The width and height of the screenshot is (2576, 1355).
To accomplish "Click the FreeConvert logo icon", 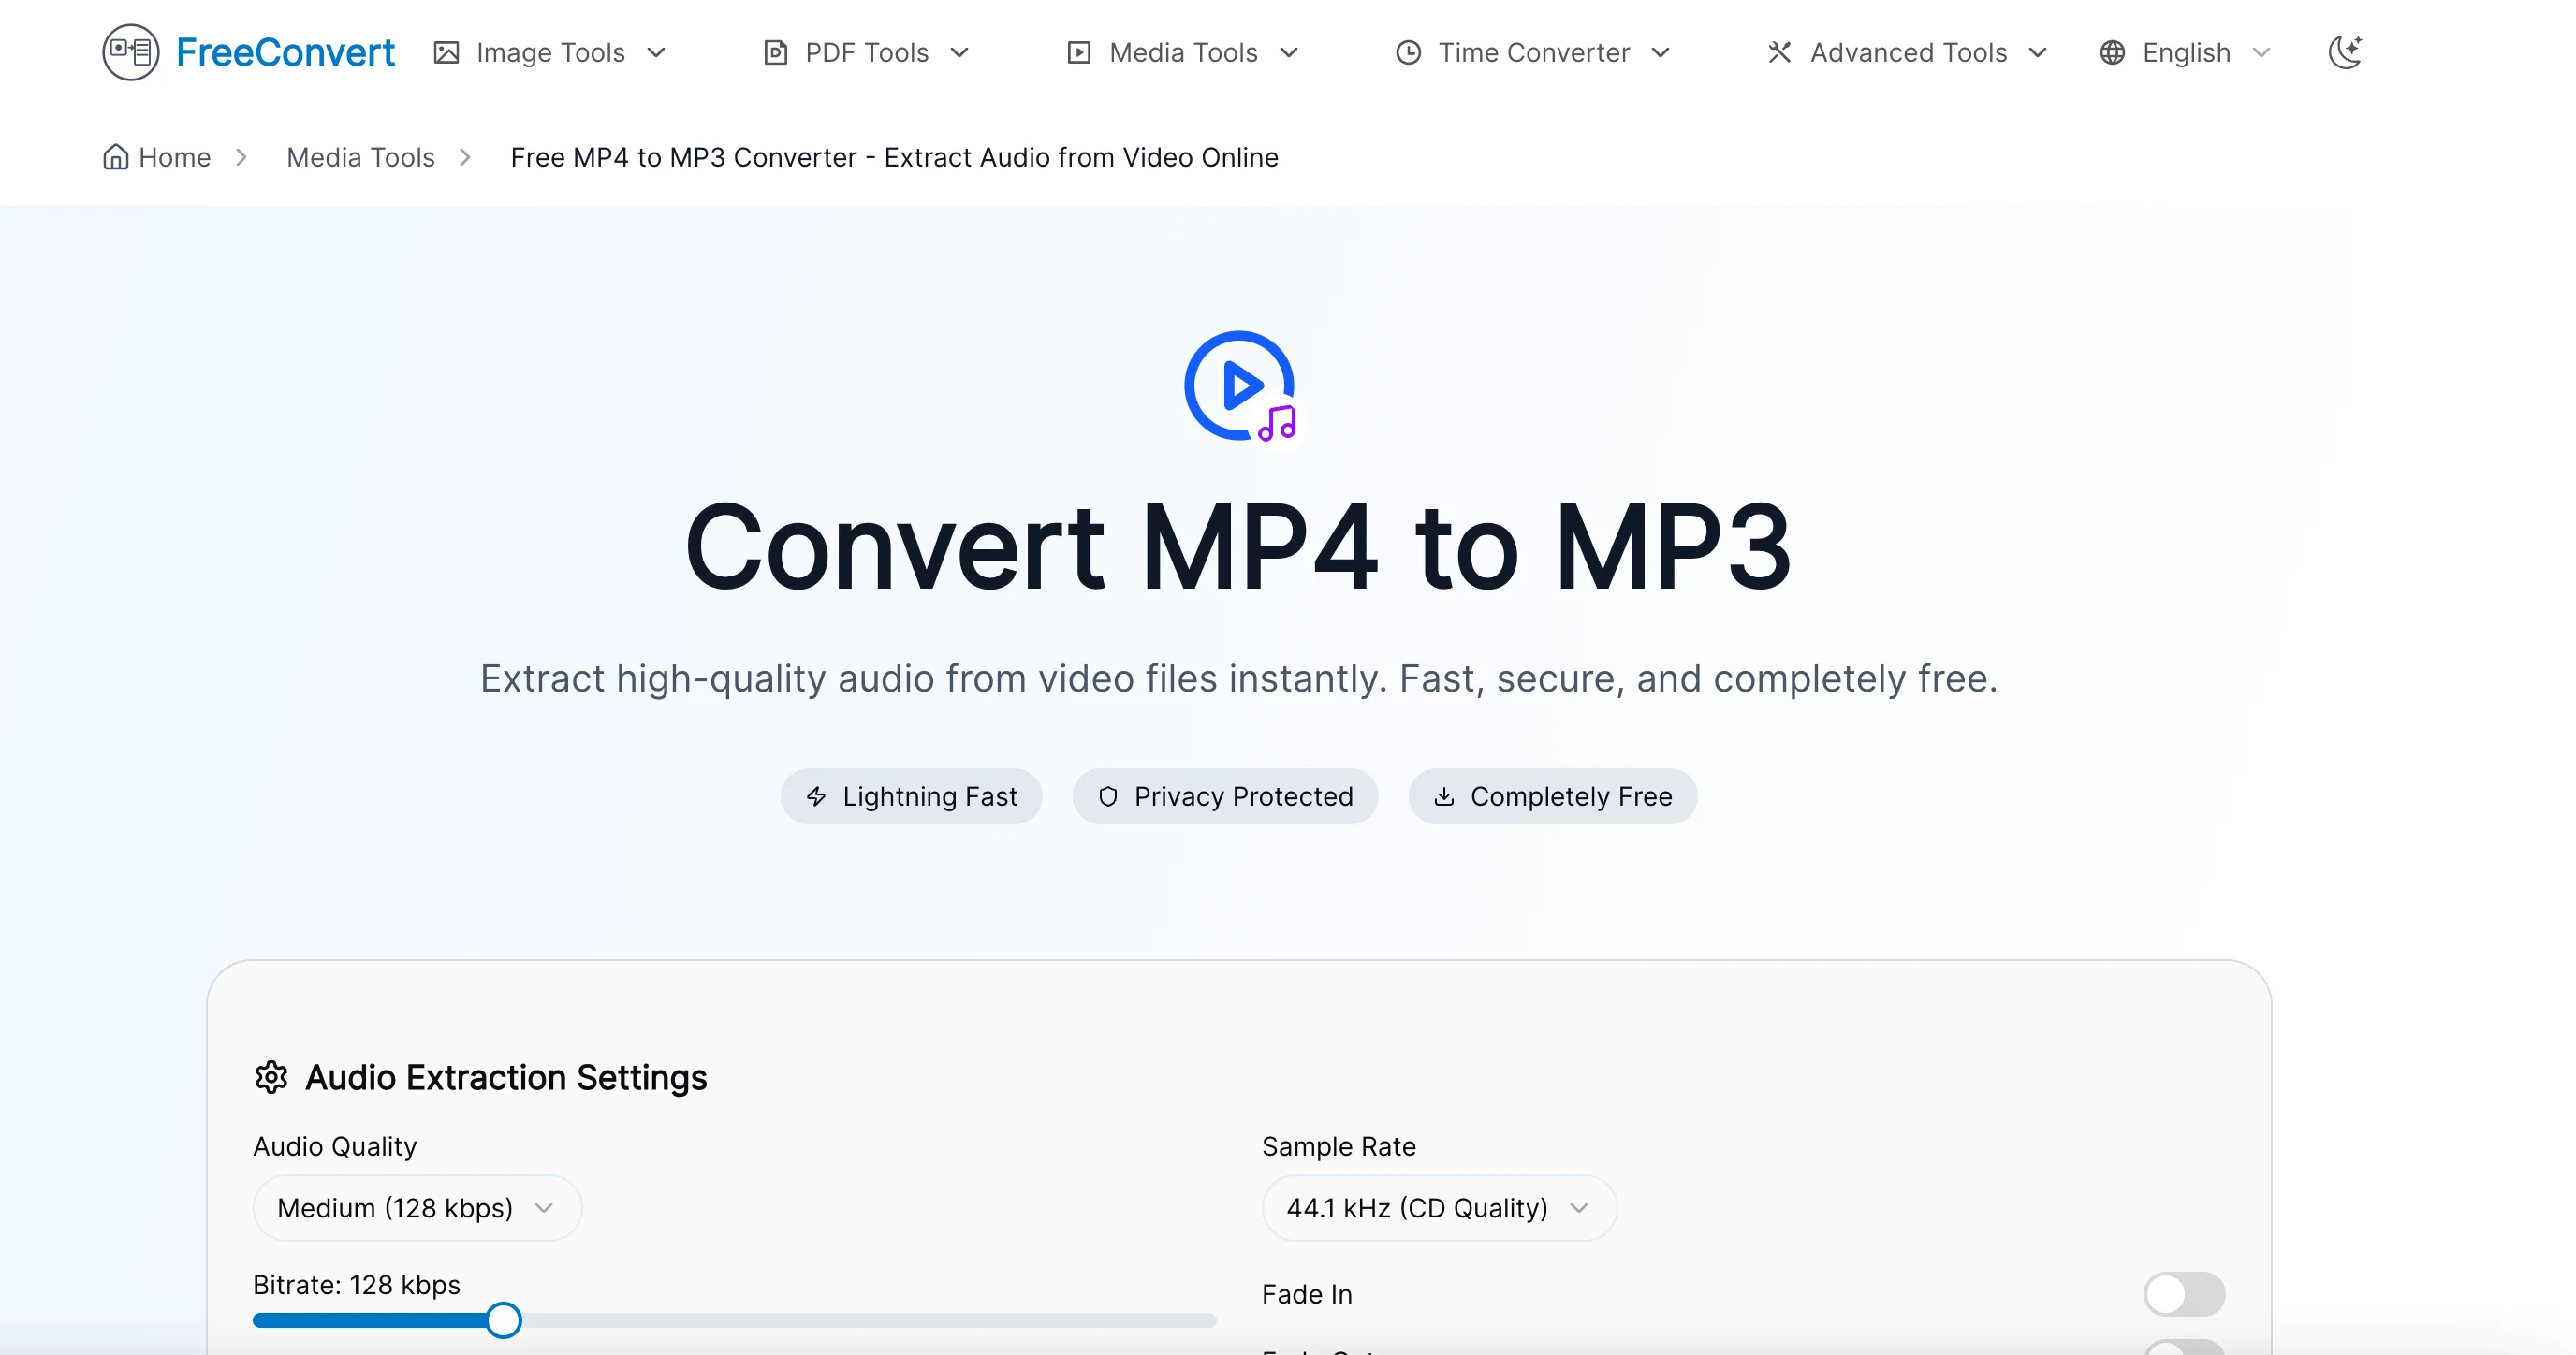I will click(x=130, y=52).
